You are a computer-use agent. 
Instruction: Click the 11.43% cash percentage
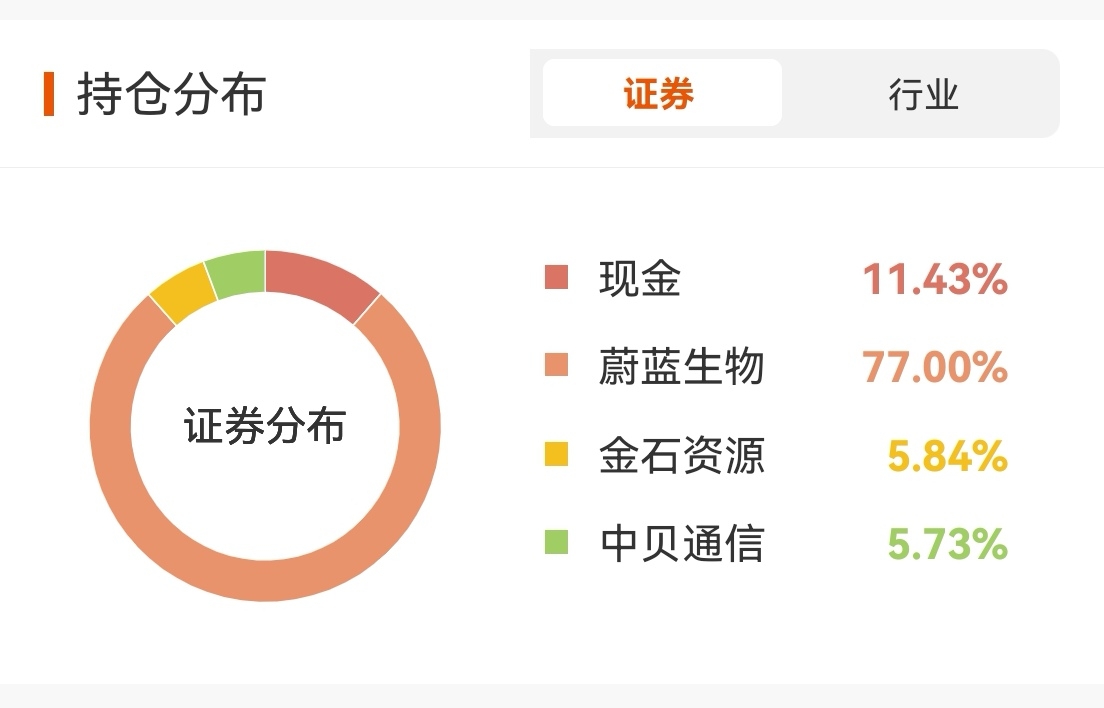pos(935,279)
